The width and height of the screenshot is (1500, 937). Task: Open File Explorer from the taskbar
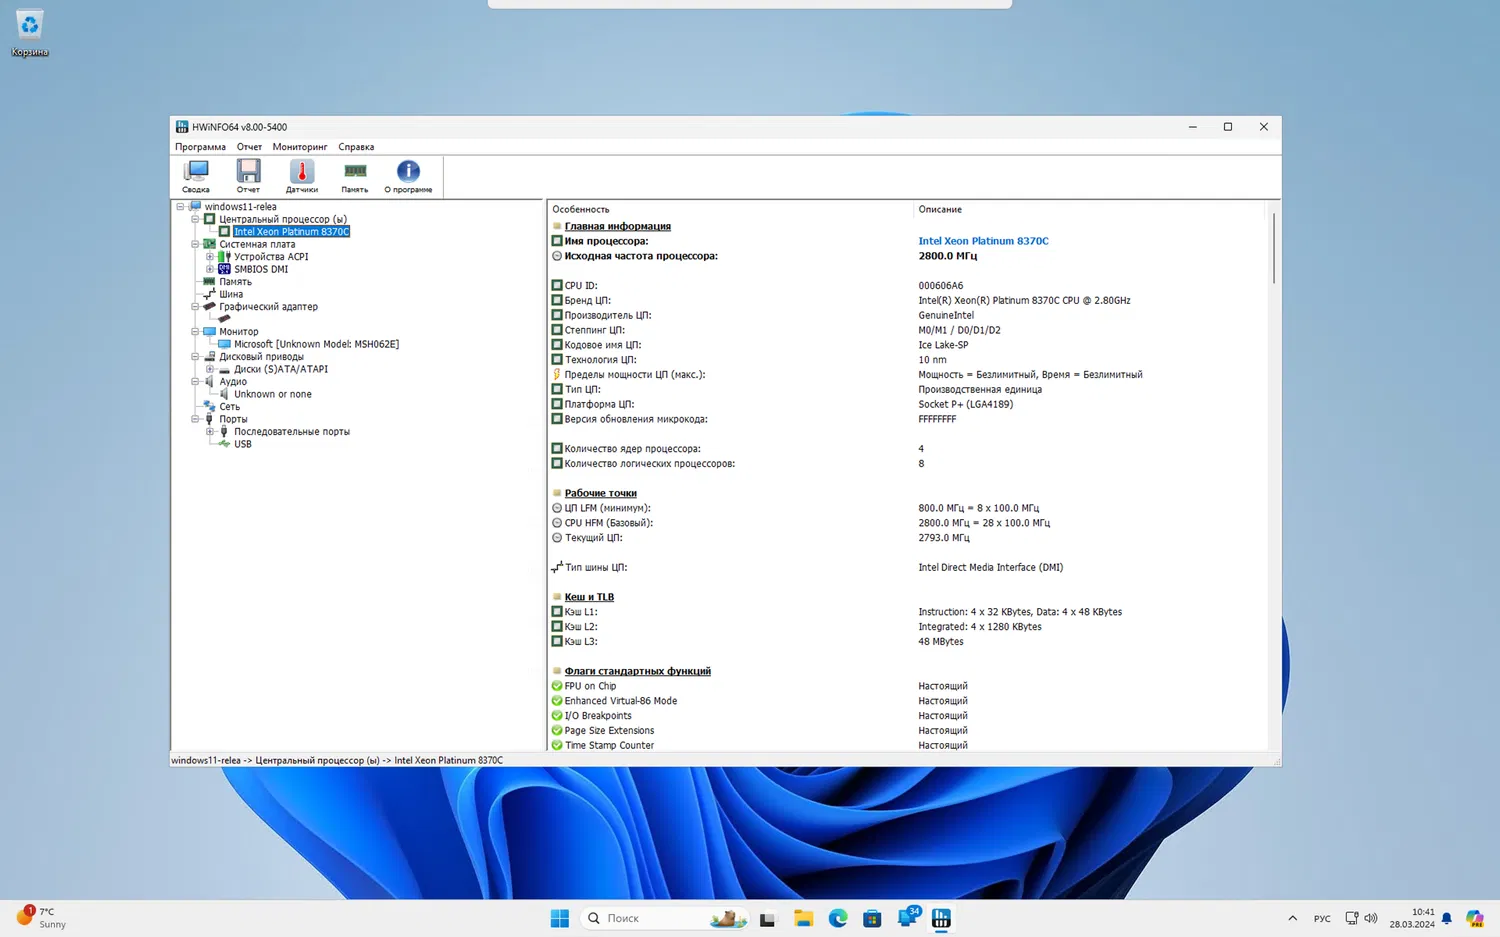pos(803,918)
